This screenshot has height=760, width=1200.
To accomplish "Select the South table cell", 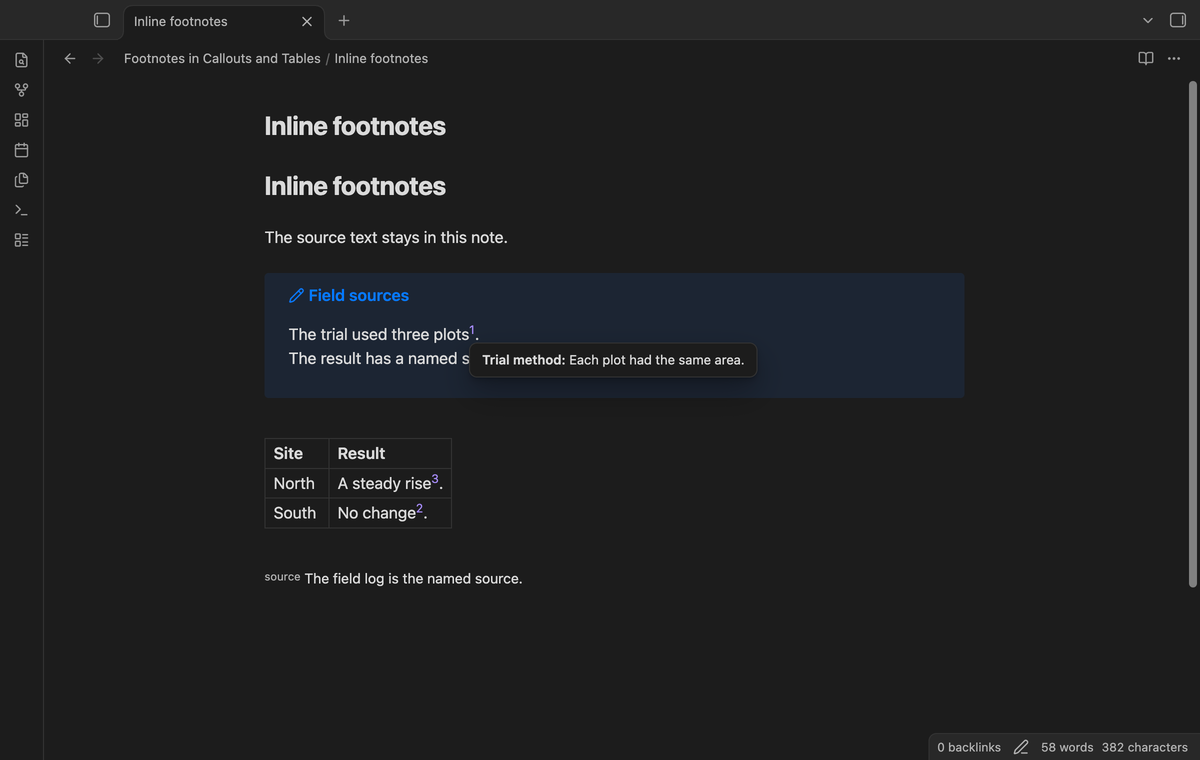I will (295, 513).
